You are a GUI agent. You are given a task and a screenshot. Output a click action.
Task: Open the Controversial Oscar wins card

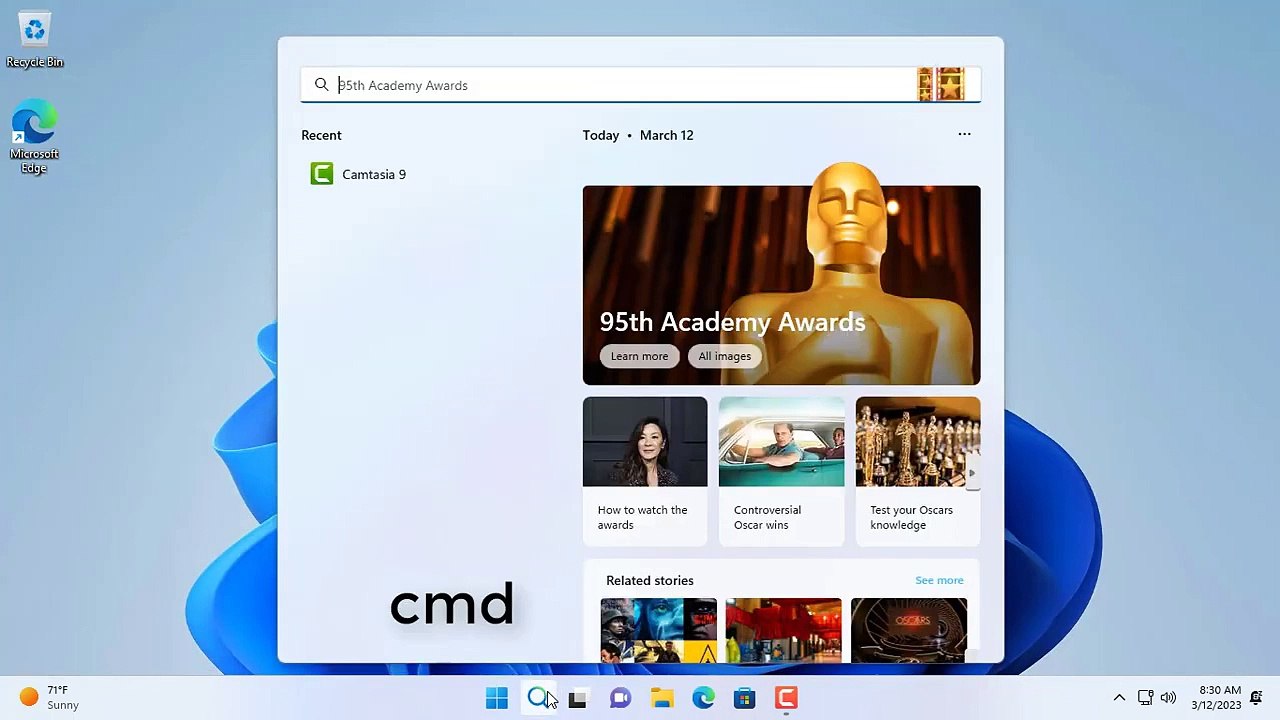(781, 471)
